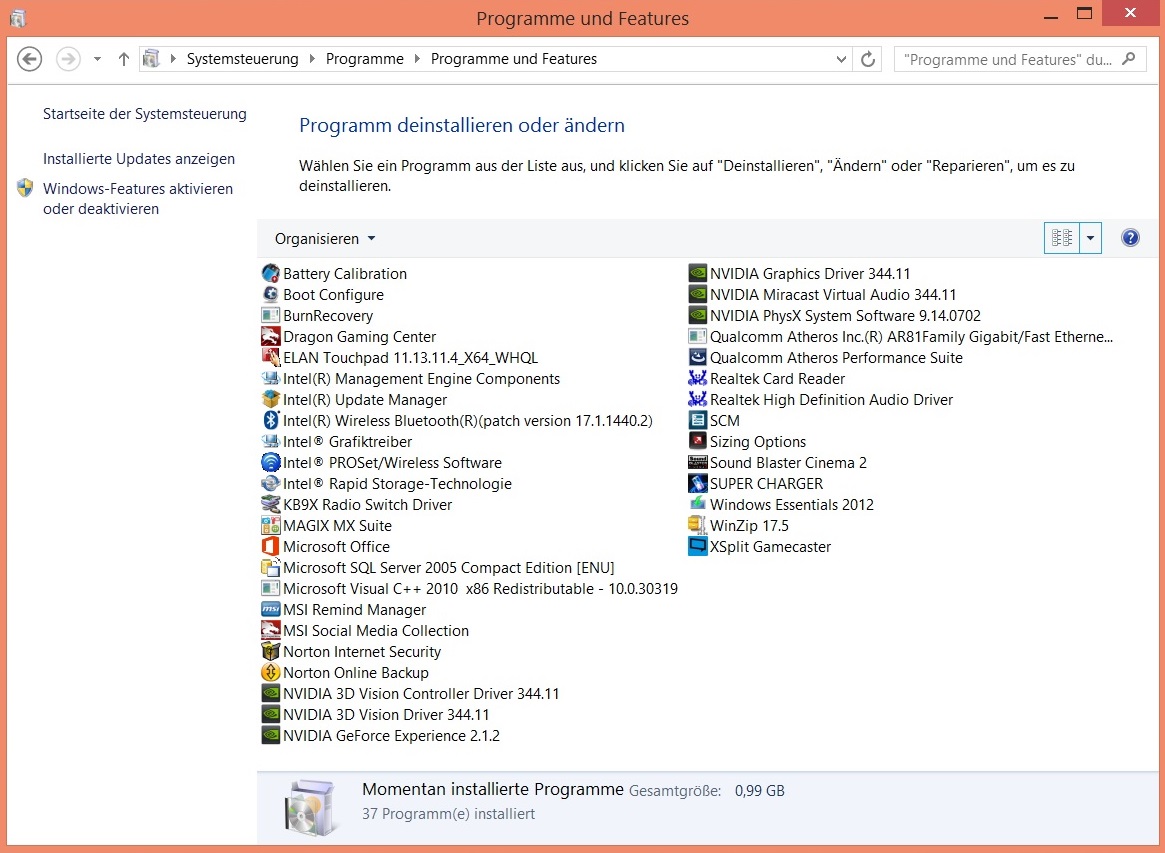
Task: Click Programme in the breadcrumb path
Action: (x=364, y=59)
